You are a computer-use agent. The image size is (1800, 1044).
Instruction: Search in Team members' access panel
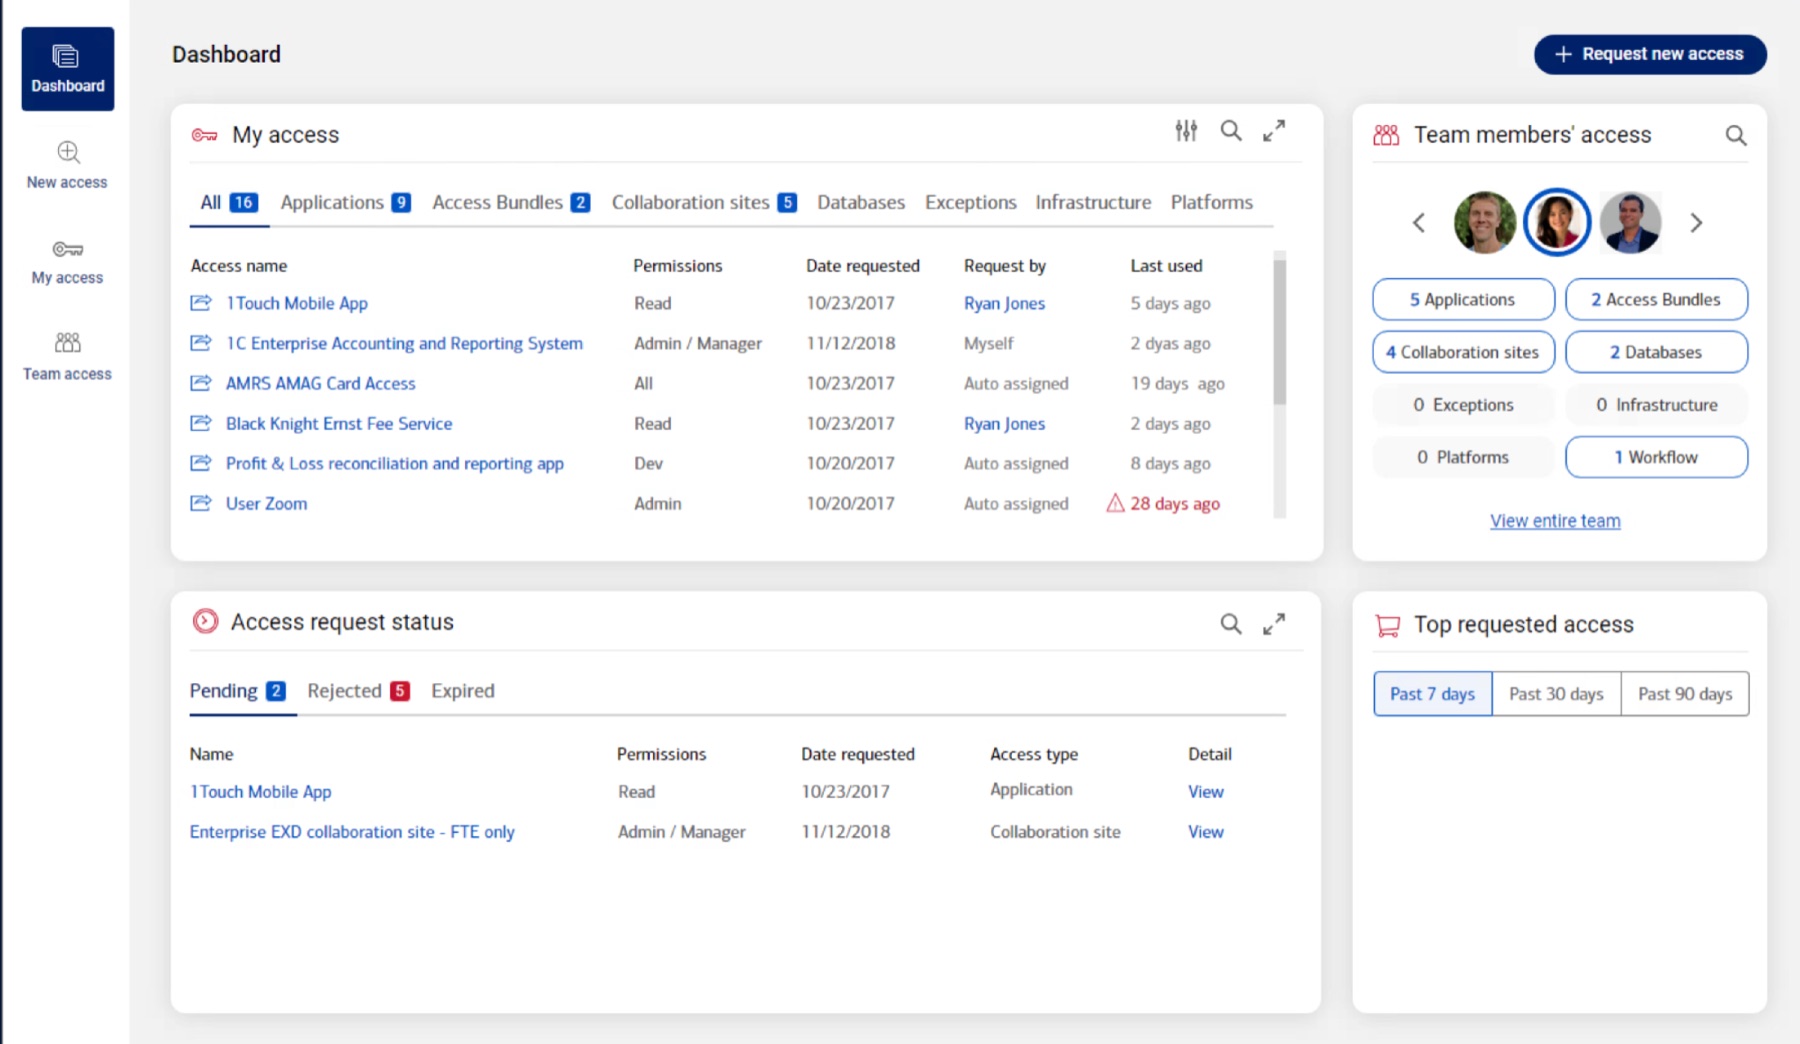(x=1736, y=135)
